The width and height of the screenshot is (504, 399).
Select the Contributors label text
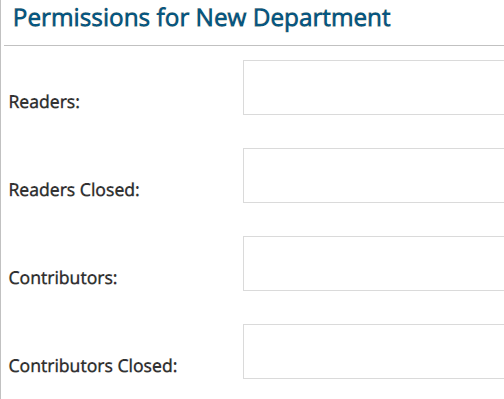coord(63,278)
